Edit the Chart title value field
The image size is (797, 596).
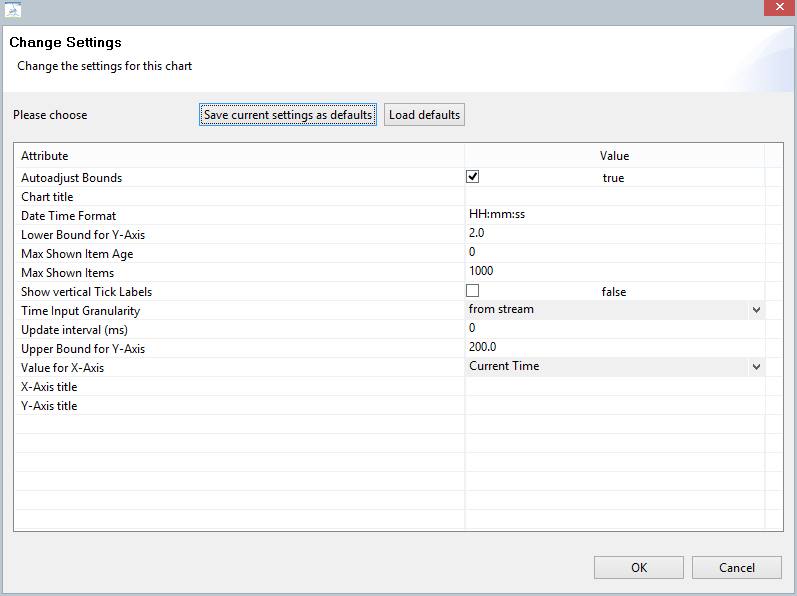tap(614, 197)
